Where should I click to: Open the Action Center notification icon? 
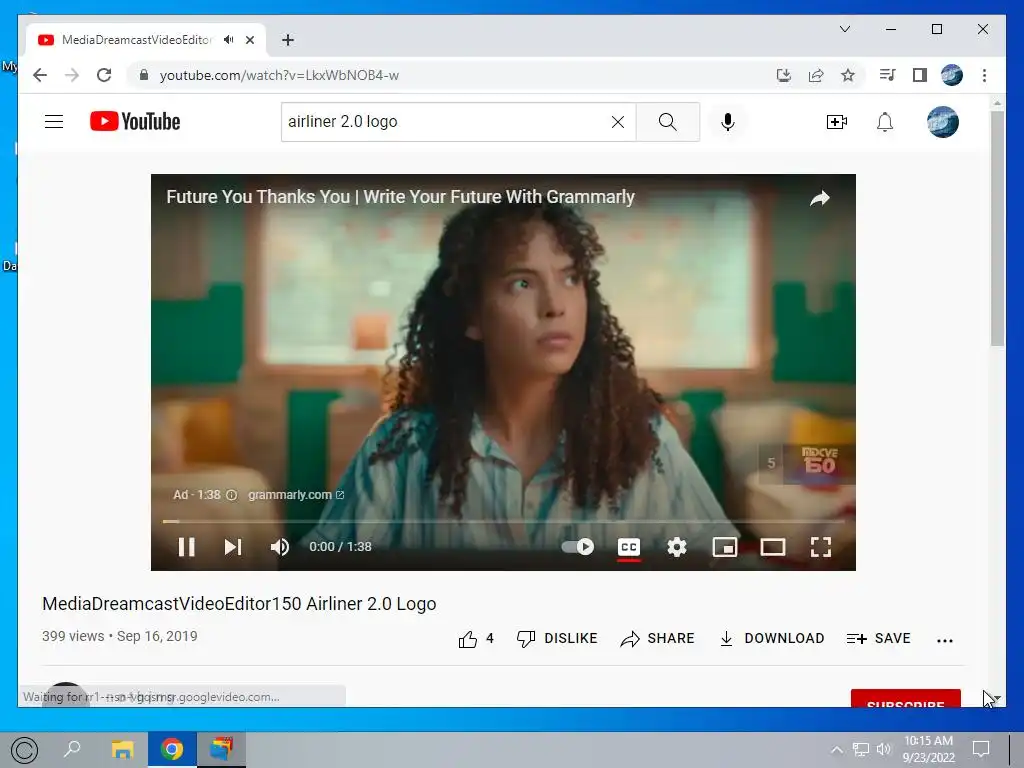tap(981, 749)
